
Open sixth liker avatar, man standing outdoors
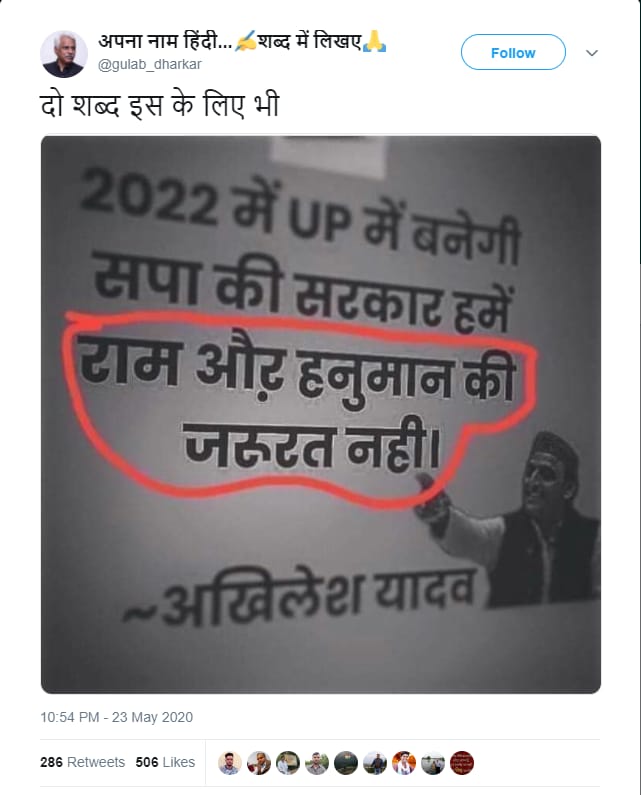375,763
